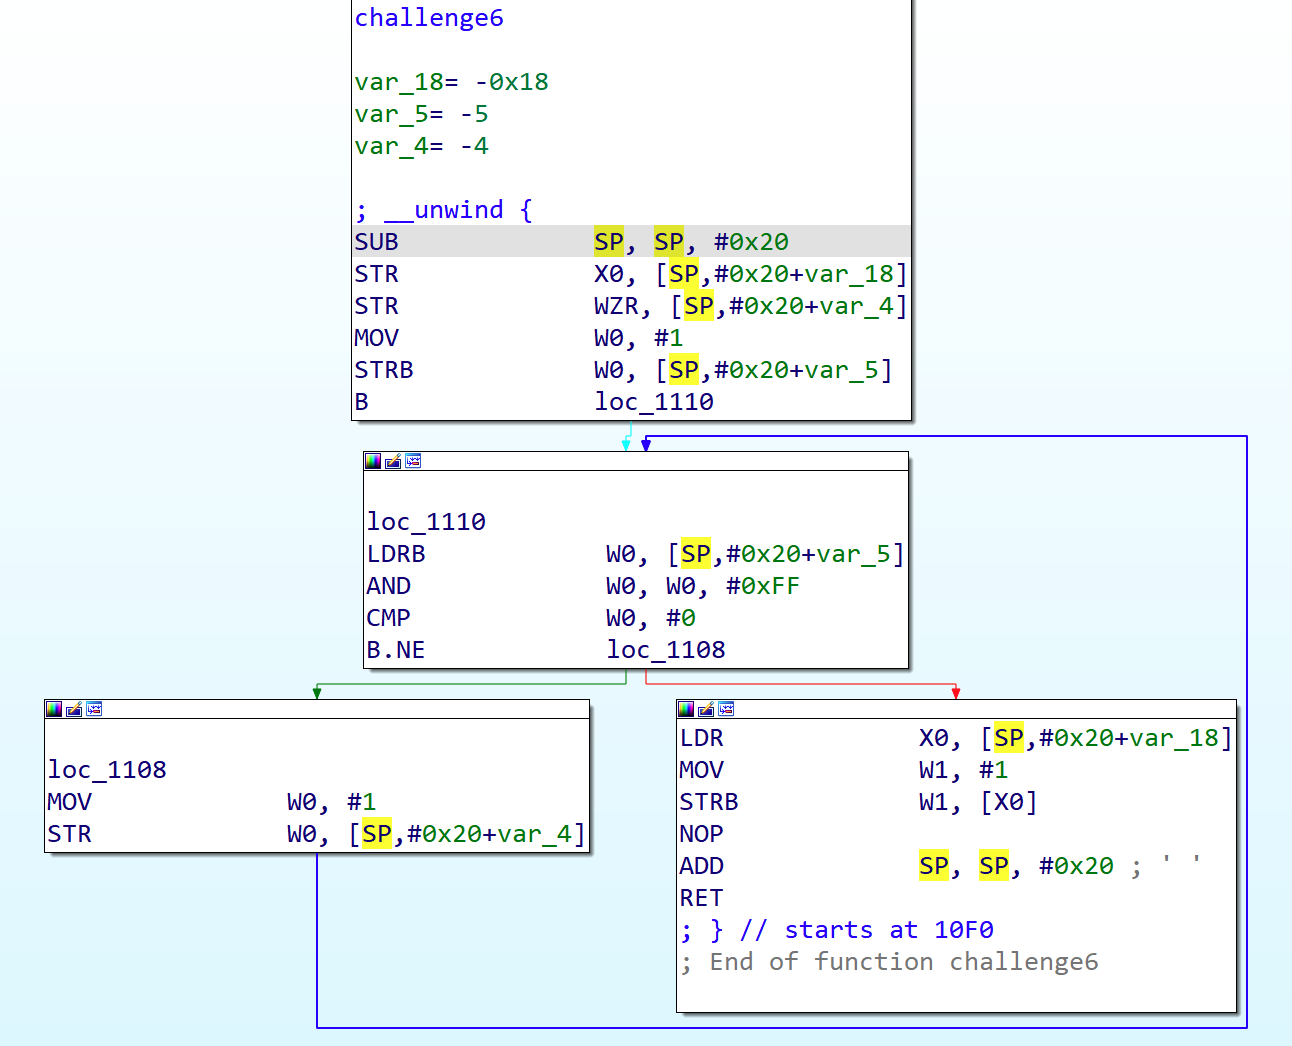Click the NOP instruction
The height and width of the screenshot is (1046, 1292).
pyautogui.click(x=701, y=834)
